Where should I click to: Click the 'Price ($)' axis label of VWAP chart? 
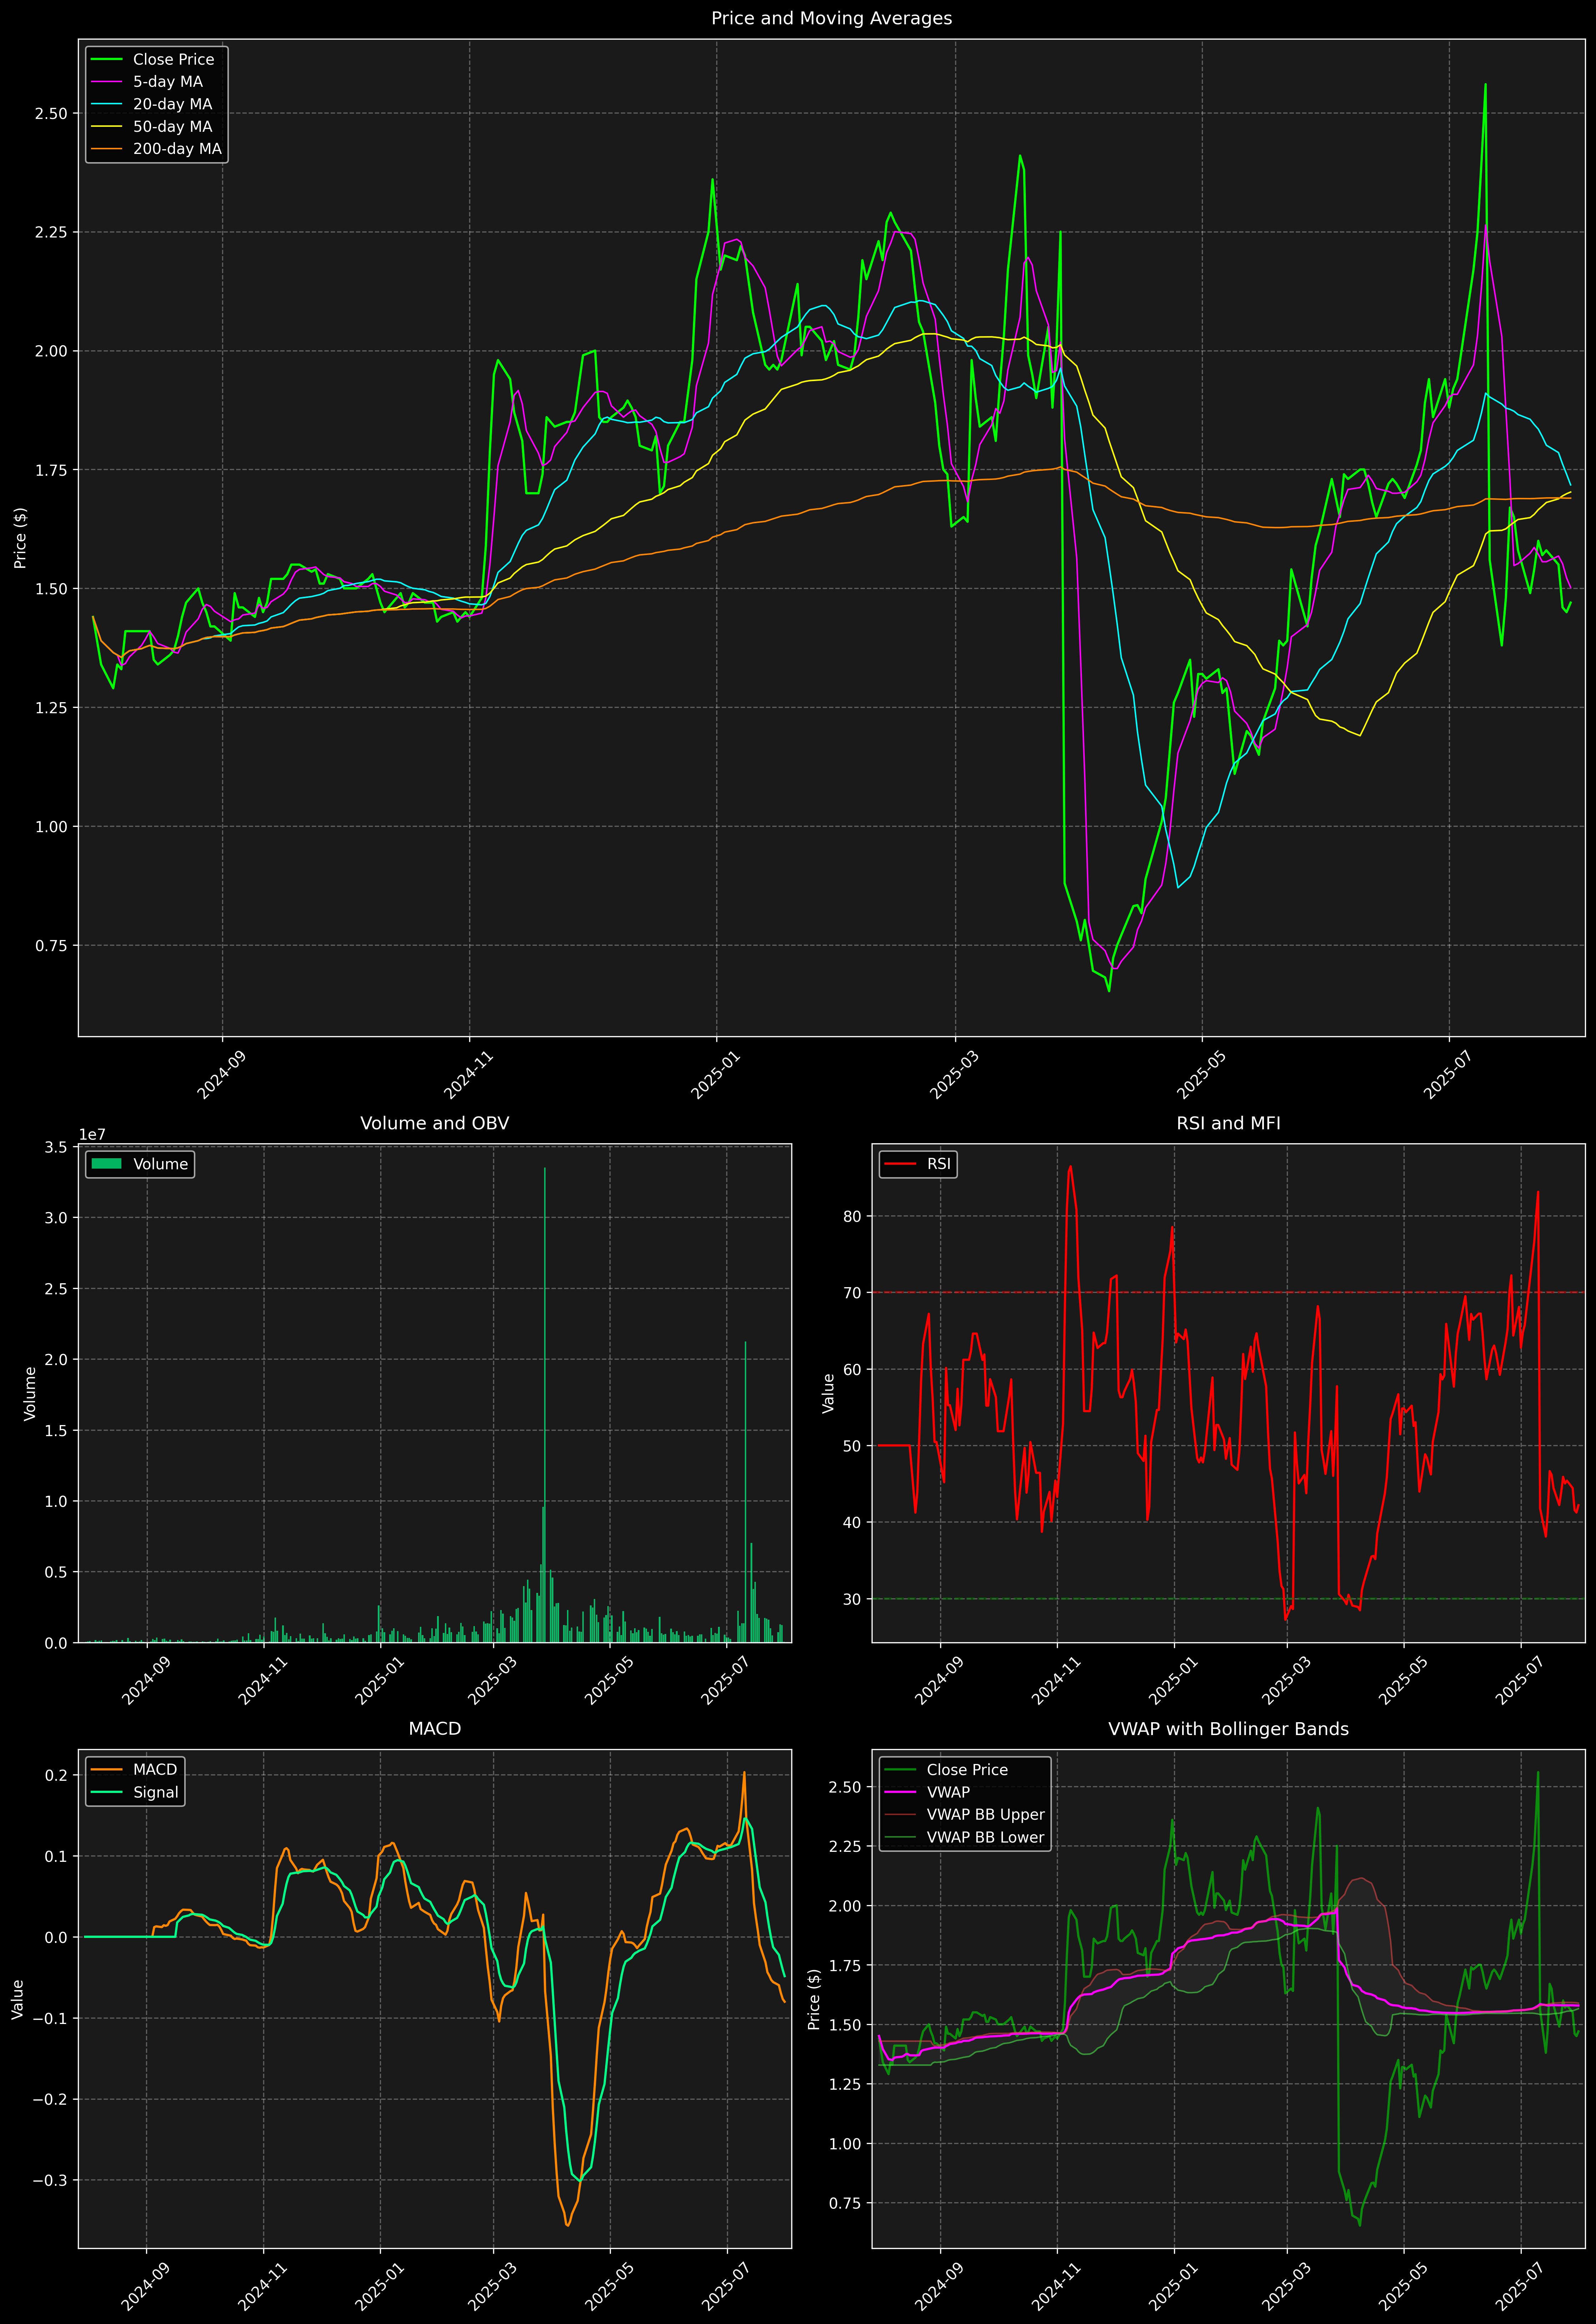pyautogui.click(x=814, y=1999)
